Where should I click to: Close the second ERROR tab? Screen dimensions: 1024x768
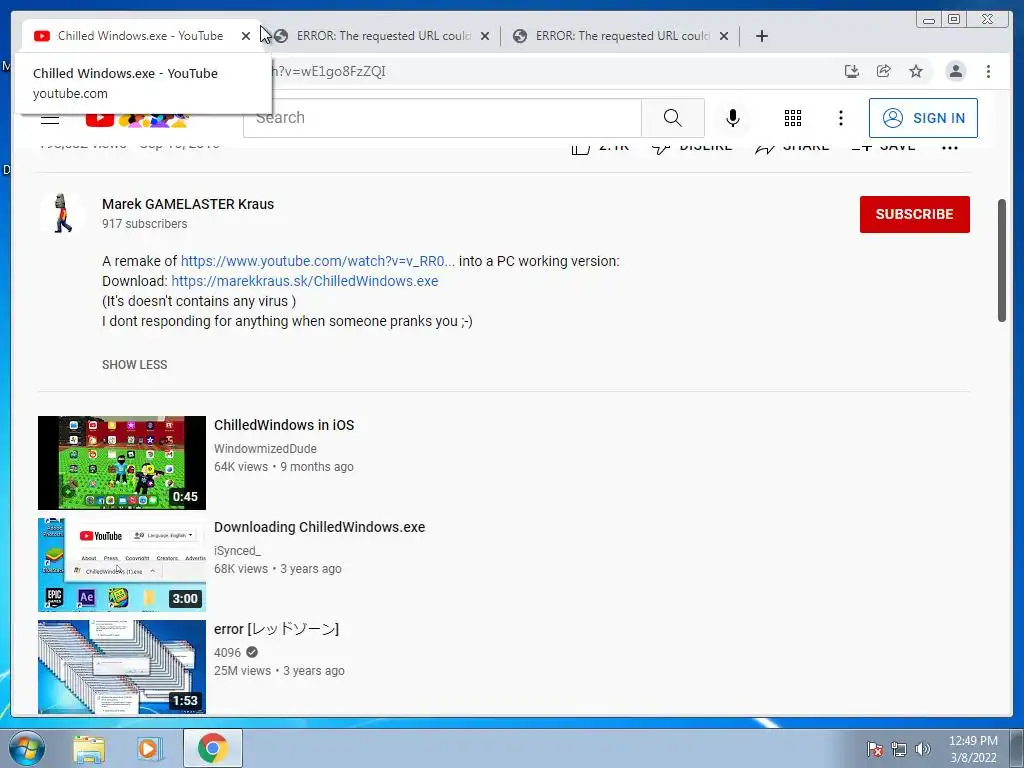724,36
